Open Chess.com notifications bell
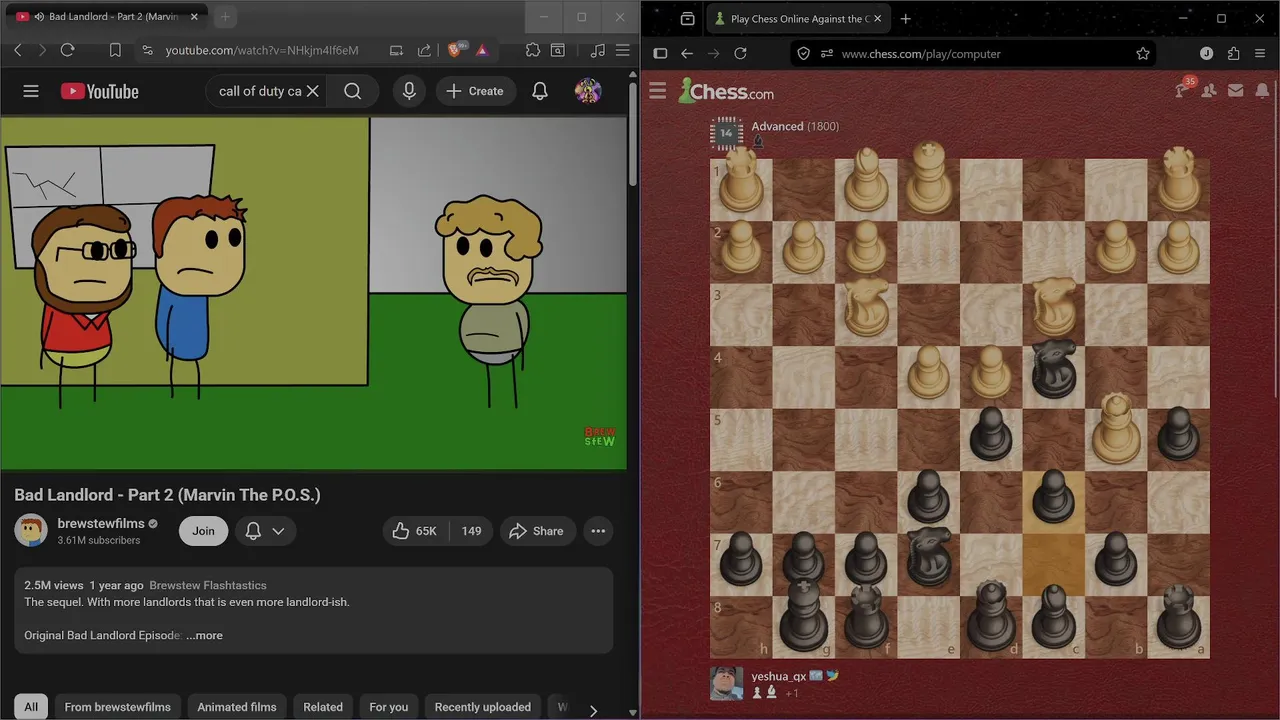The width and height of the screenshot is (1280, 720). click(x=1262, y=91)
